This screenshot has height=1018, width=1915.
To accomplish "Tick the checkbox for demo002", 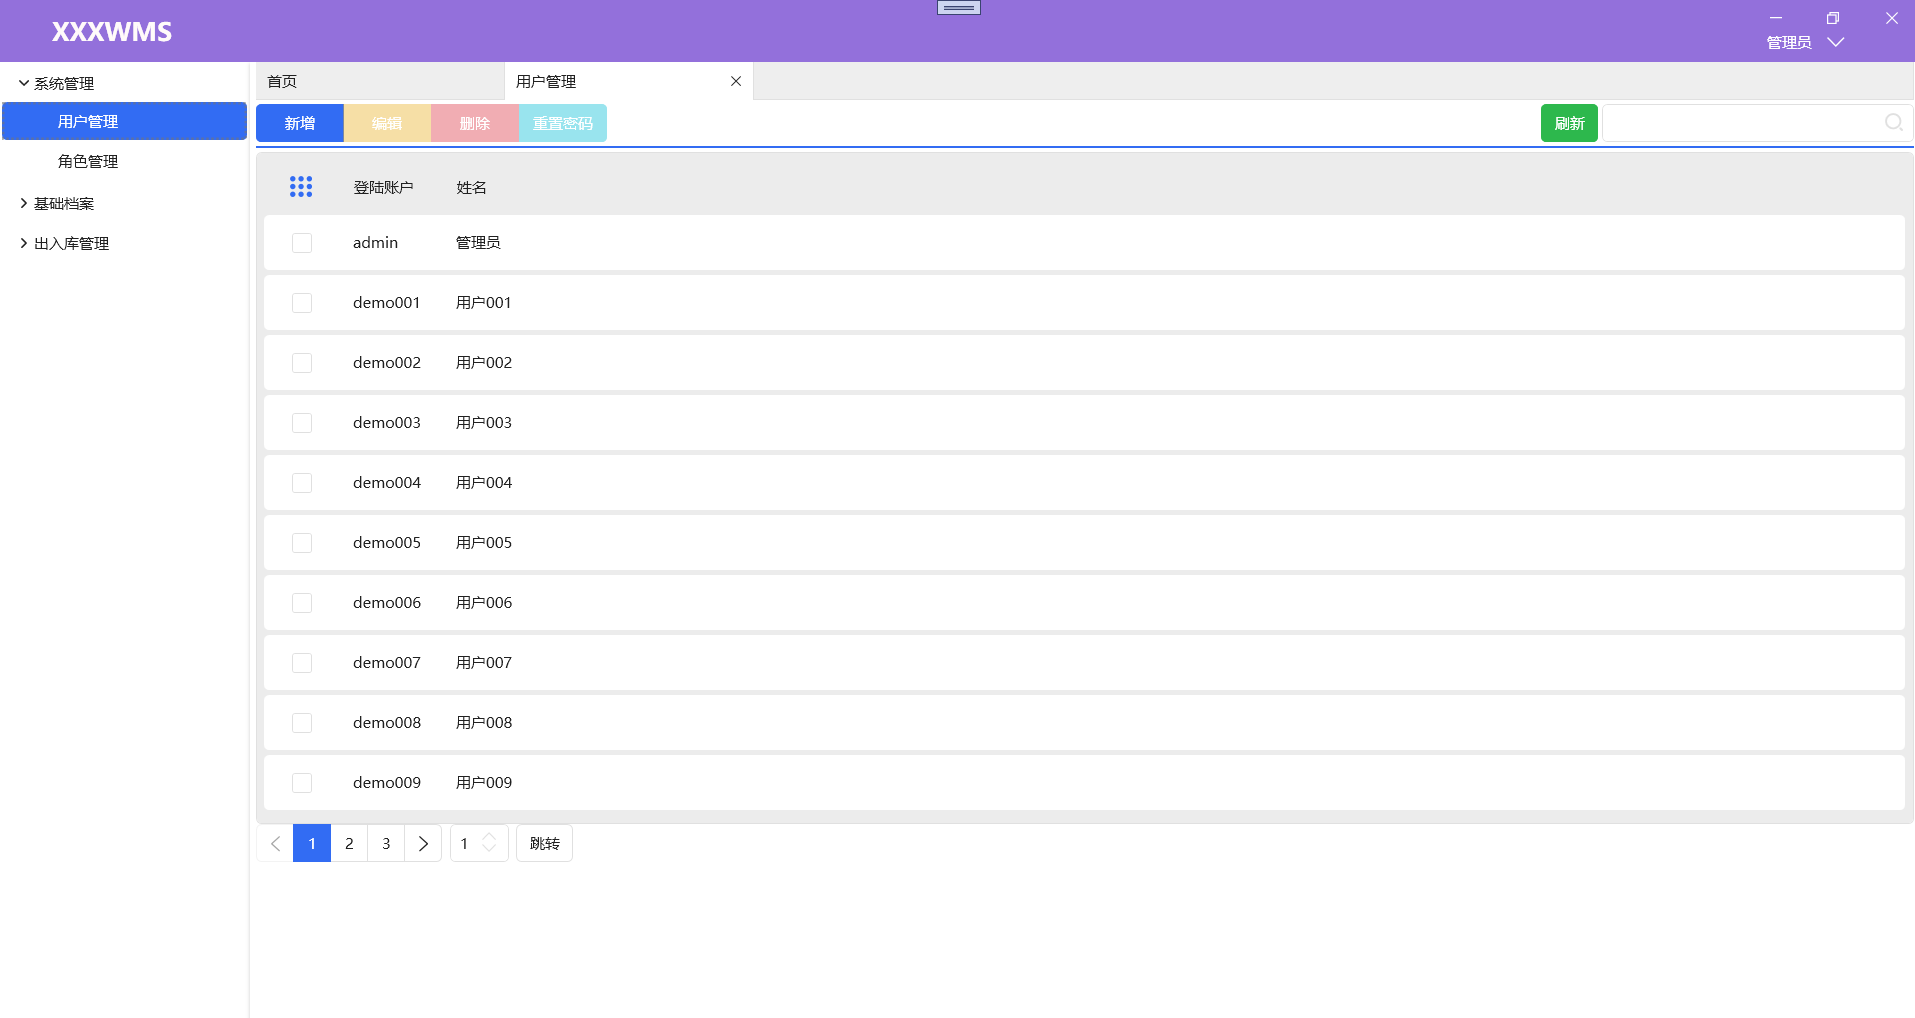I will [x=302, y=363].
